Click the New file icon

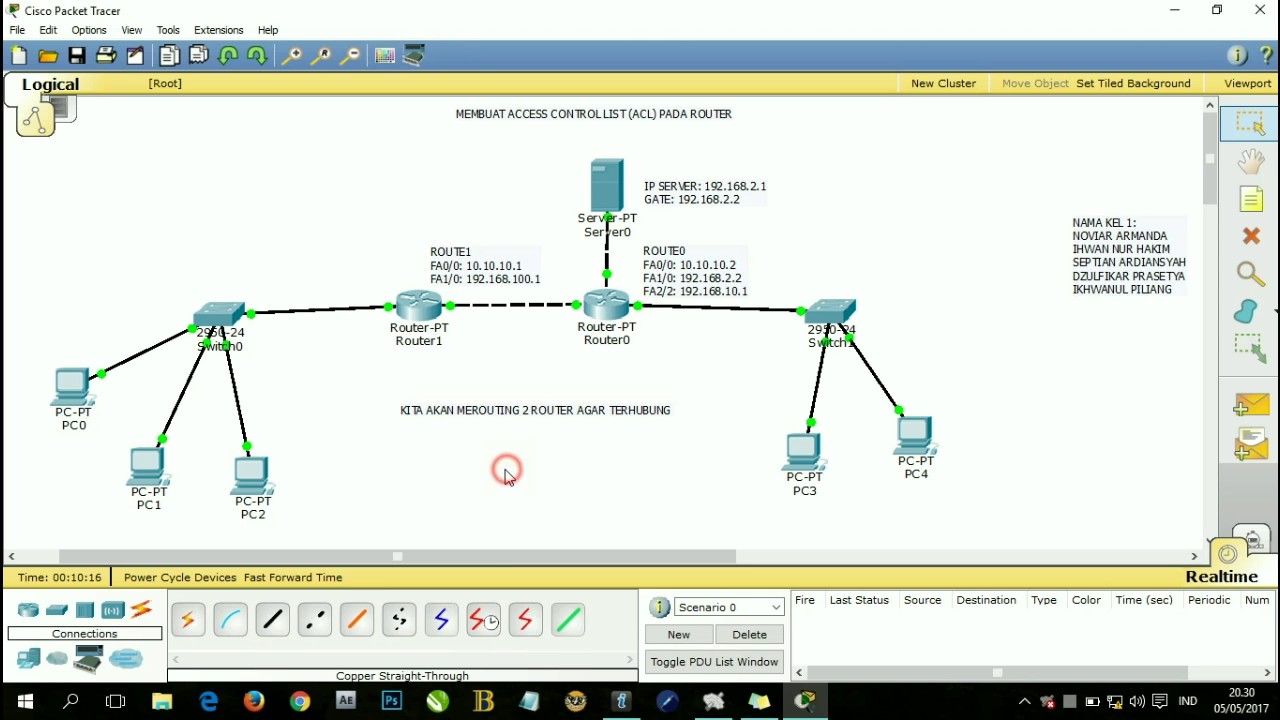[19, 56]
